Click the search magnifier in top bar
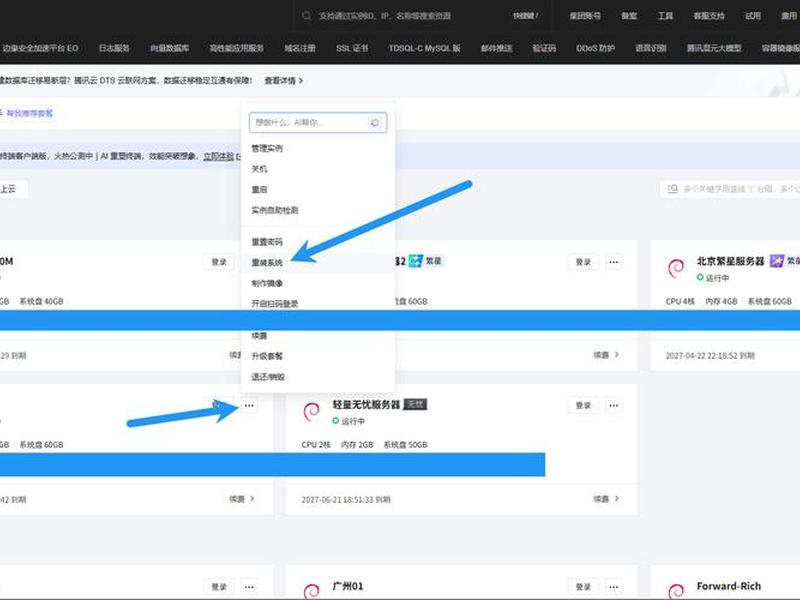The image size is (800, 600). click(306, 16)
